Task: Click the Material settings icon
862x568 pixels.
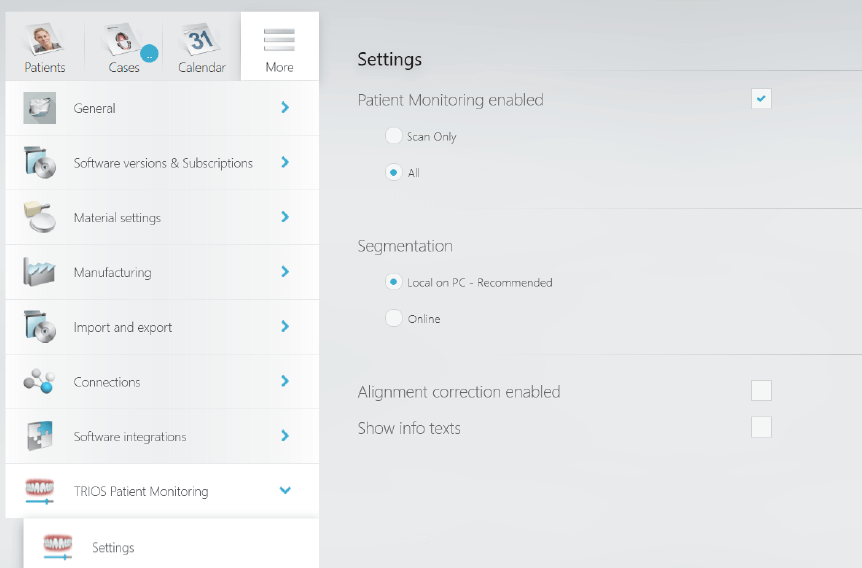Action: (40, 217)
